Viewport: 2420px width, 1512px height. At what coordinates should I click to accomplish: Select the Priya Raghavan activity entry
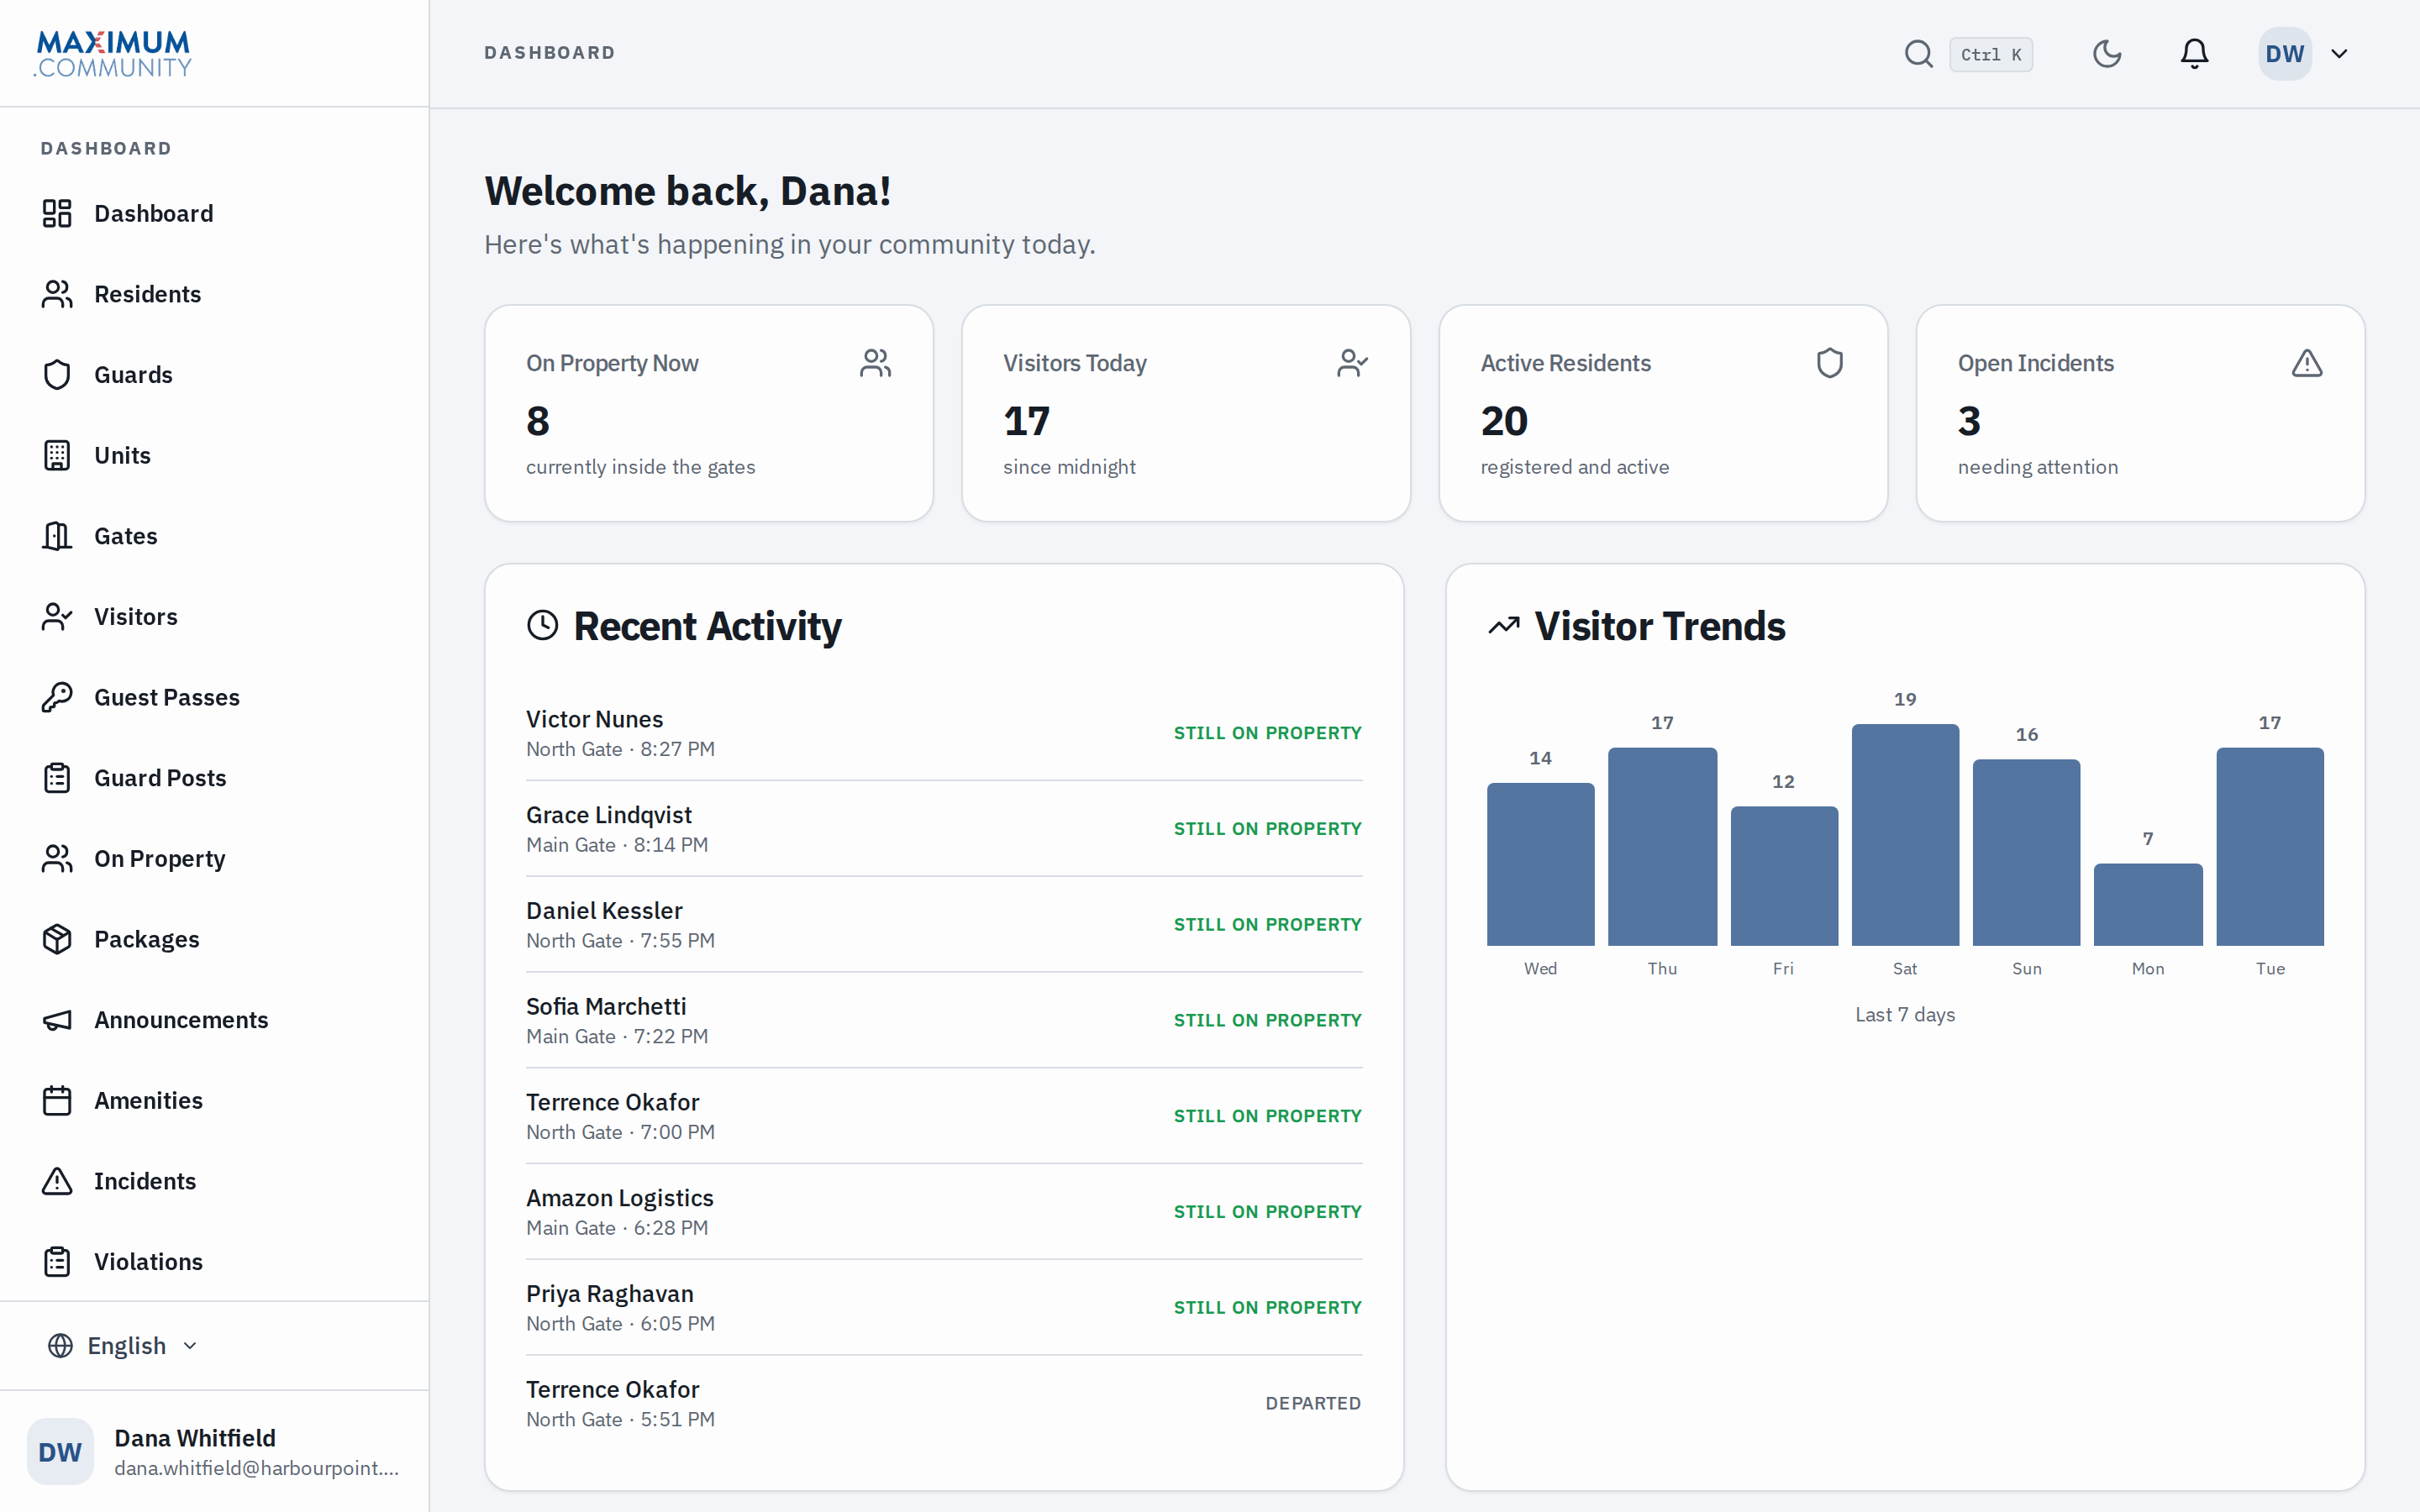[944, 1308]
